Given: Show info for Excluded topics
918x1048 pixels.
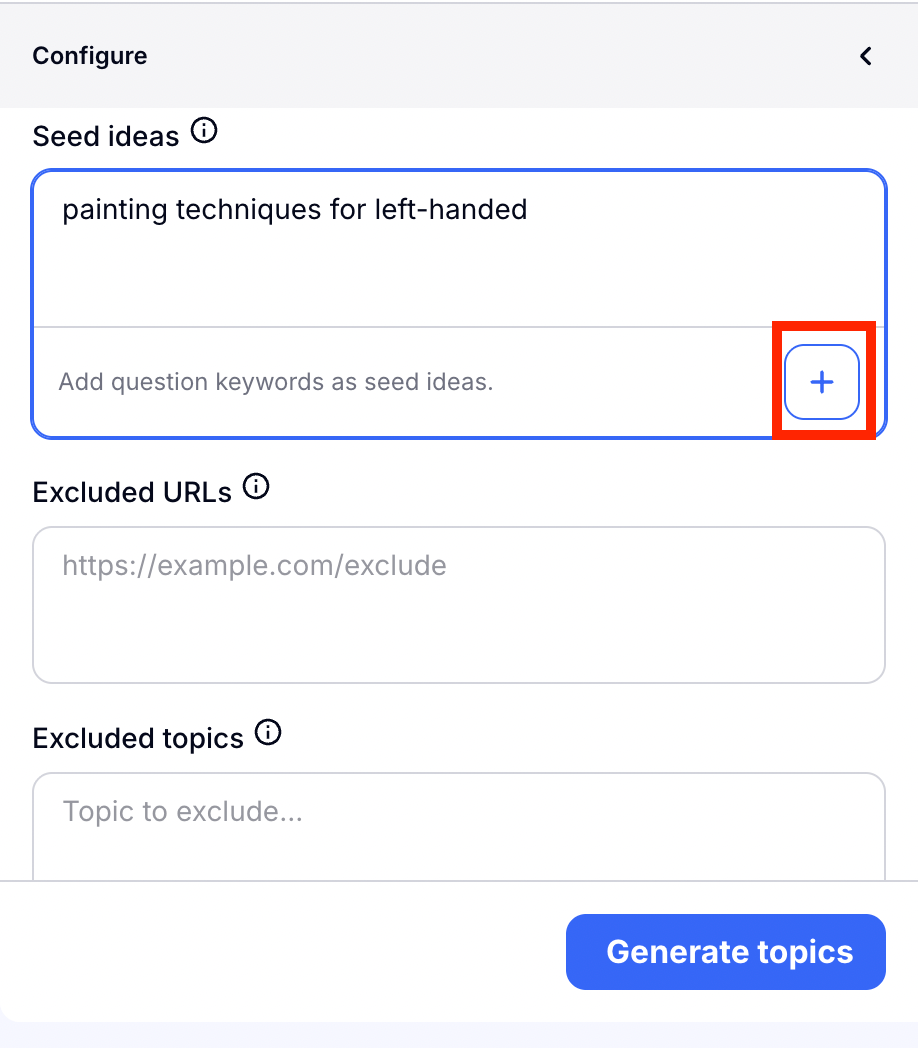Looking at the screenshot, I should [x=268, y=733].
